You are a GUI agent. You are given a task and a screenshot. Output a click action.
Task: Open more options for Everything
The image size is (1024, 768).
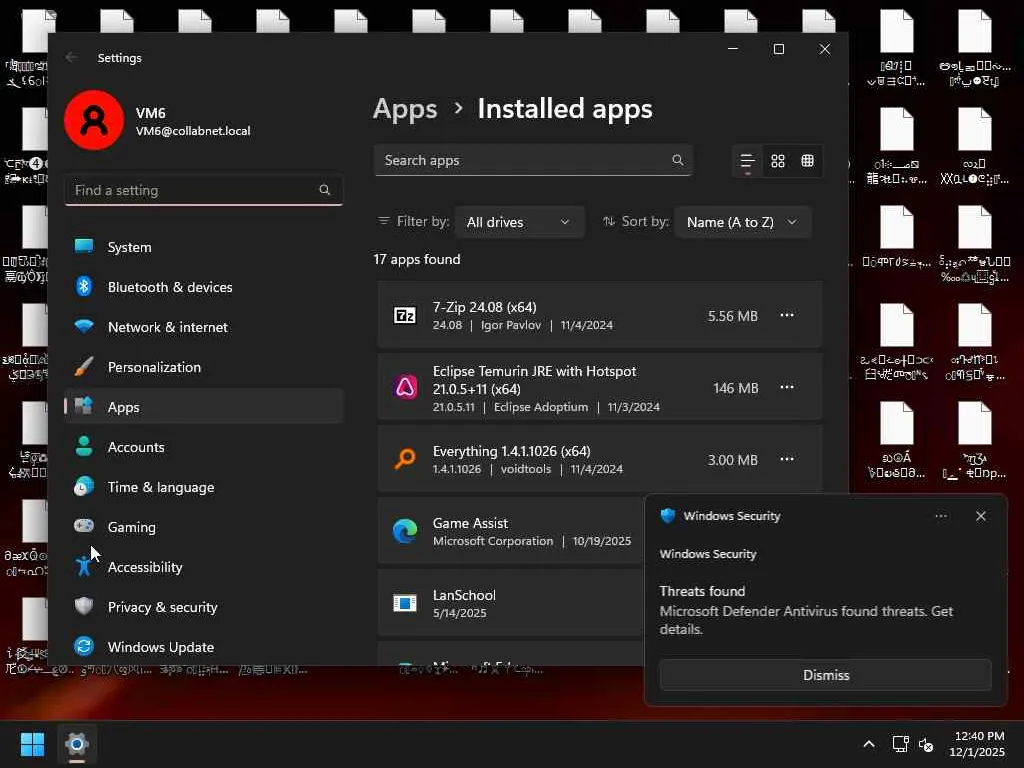point(787,458)
